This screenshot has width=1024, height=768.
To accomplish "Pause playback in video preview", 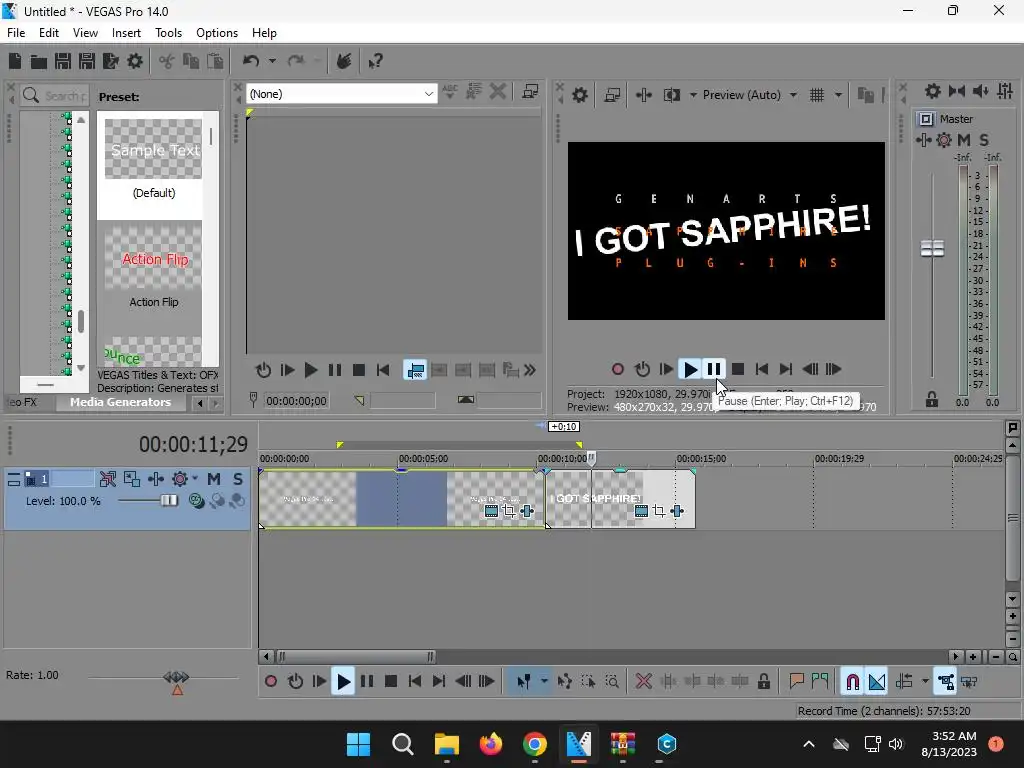I will [x=714, y=370].
